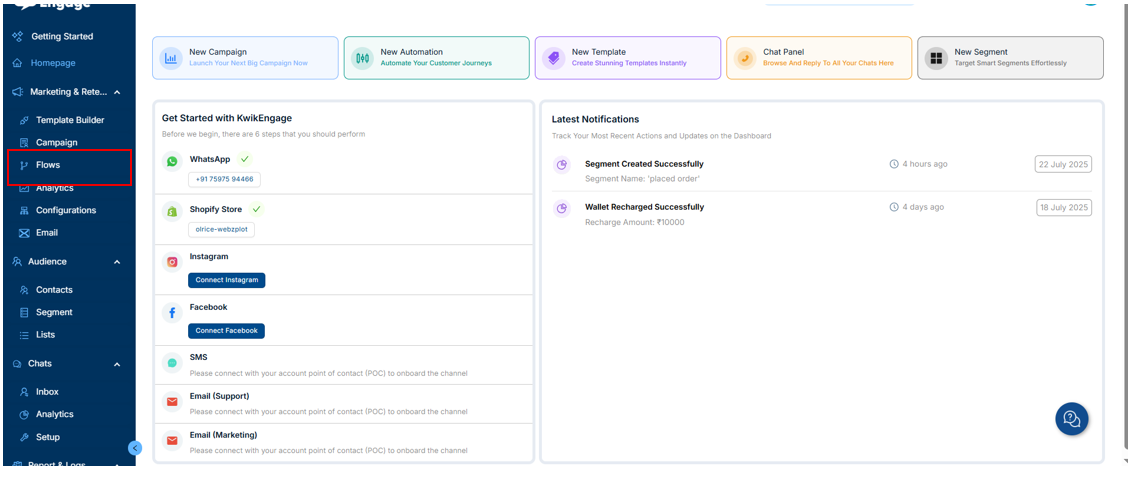Click the WhatsApp phone number link

224,179
